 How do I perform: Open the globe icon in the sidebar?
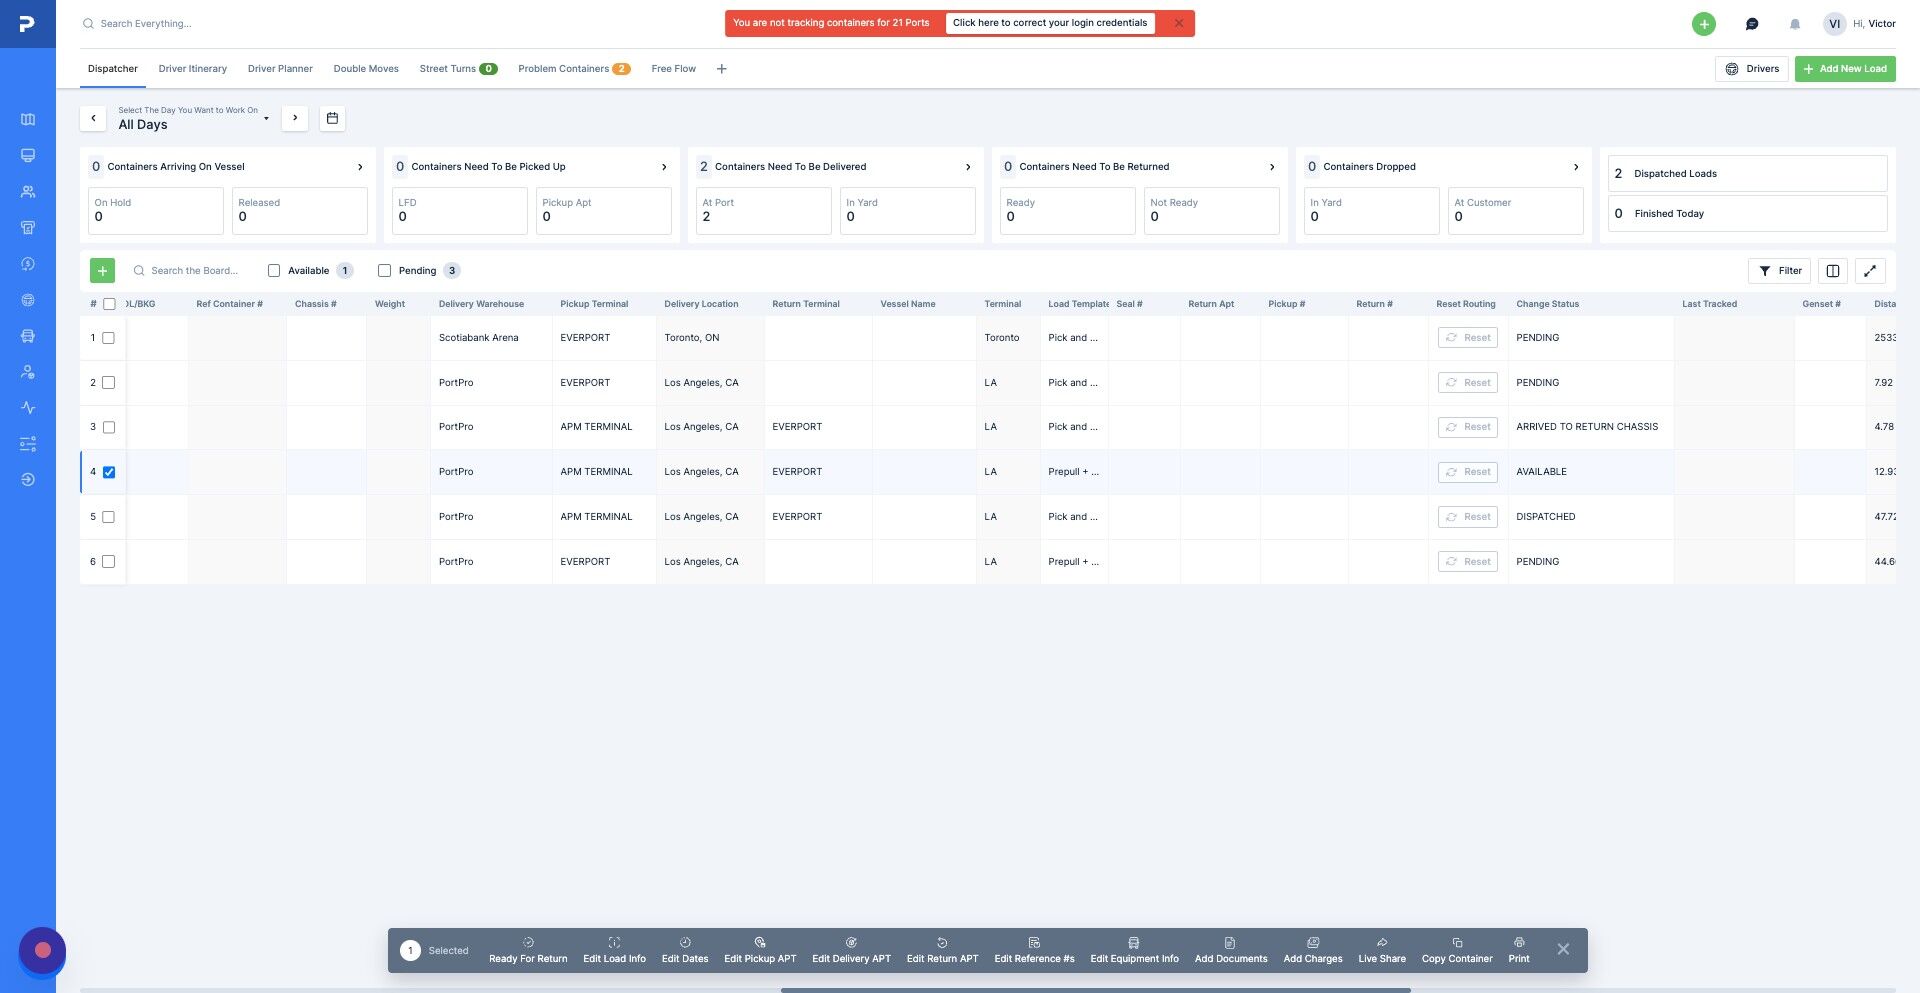pyautogui.click(x=28, y=300)
